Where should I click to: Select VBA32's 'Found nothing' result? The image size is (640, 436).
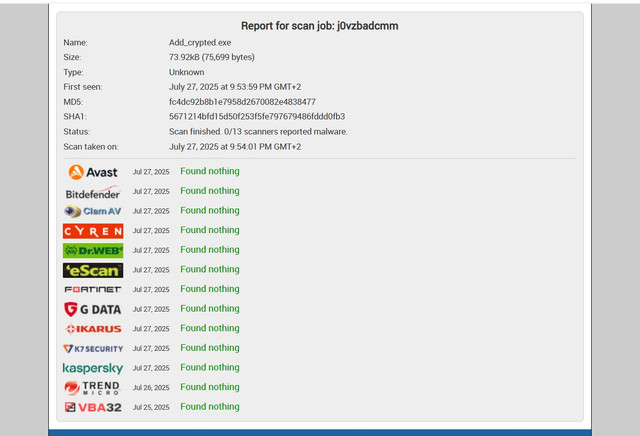[210, 406]
